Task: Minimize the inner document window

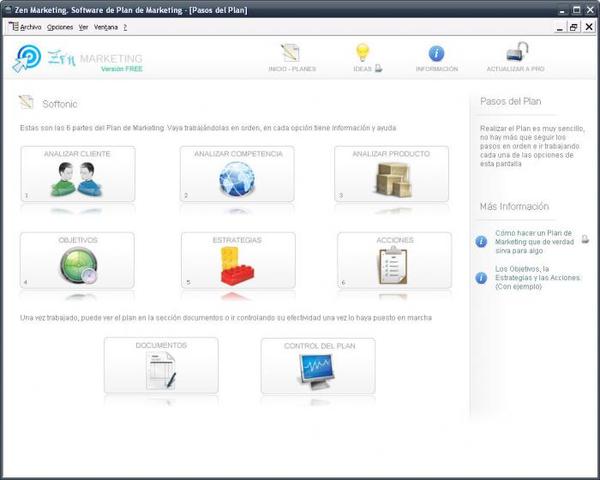Action: [x=560, y=27]
